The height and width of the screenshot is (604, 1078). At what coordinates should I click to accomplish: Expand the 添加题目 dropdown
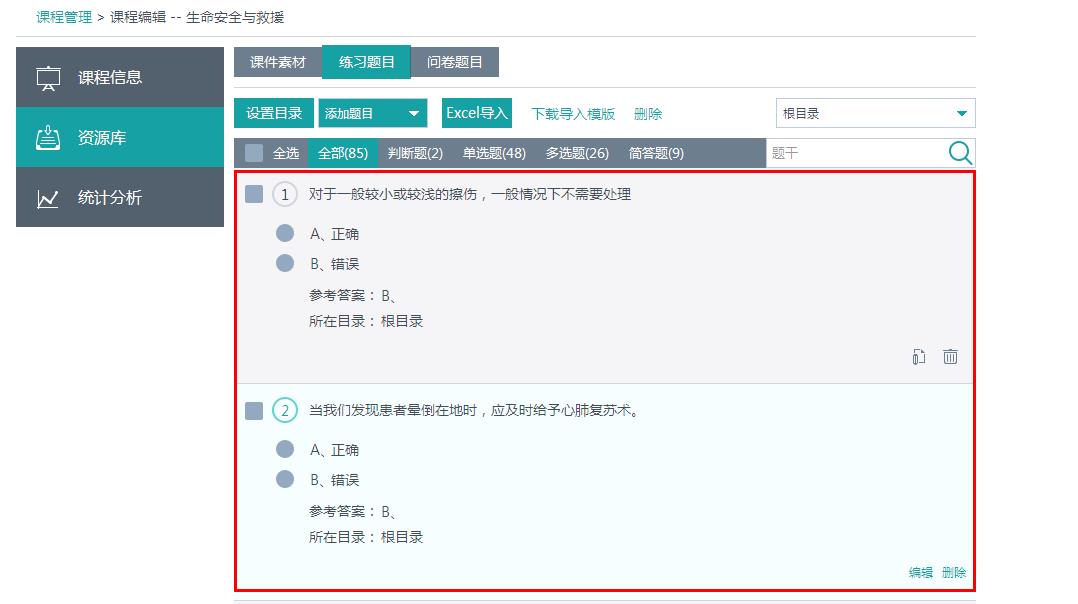(413, 114)
